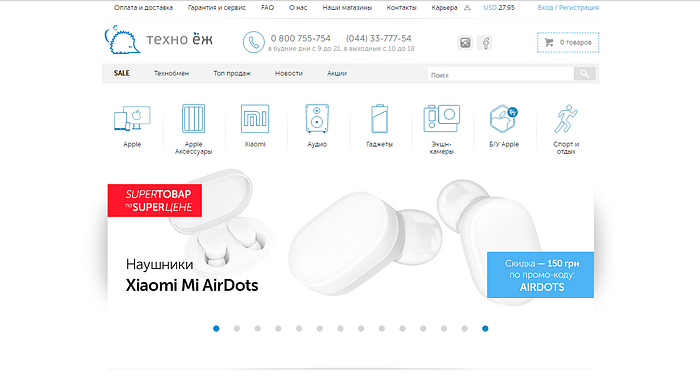Open the Акции menu item
This screenshot has height=386, width=700.
click(337, 73)
